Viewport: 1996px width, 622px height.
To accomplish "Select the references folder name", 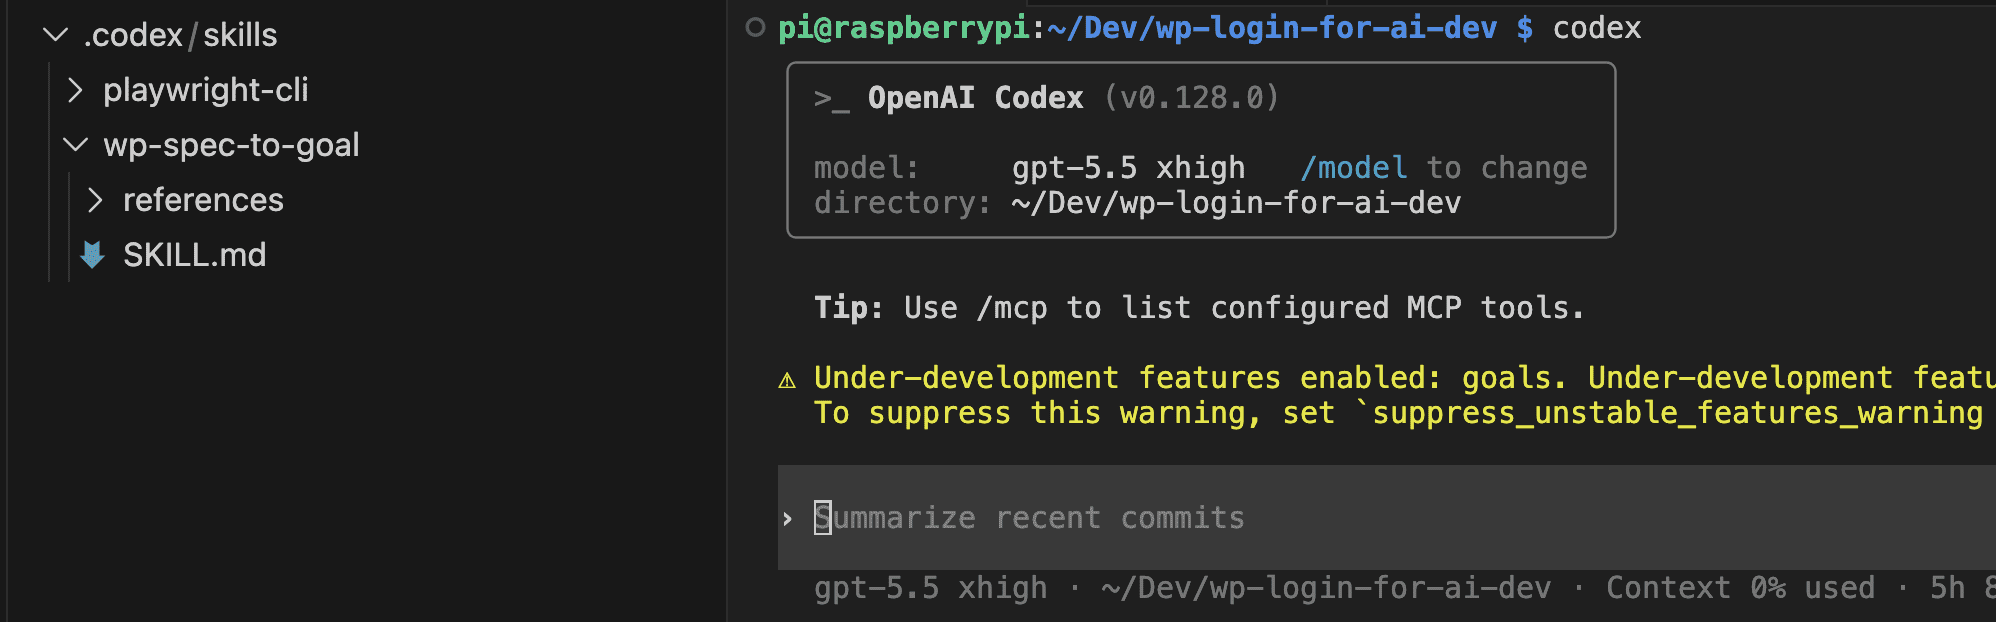I will 203,200.
